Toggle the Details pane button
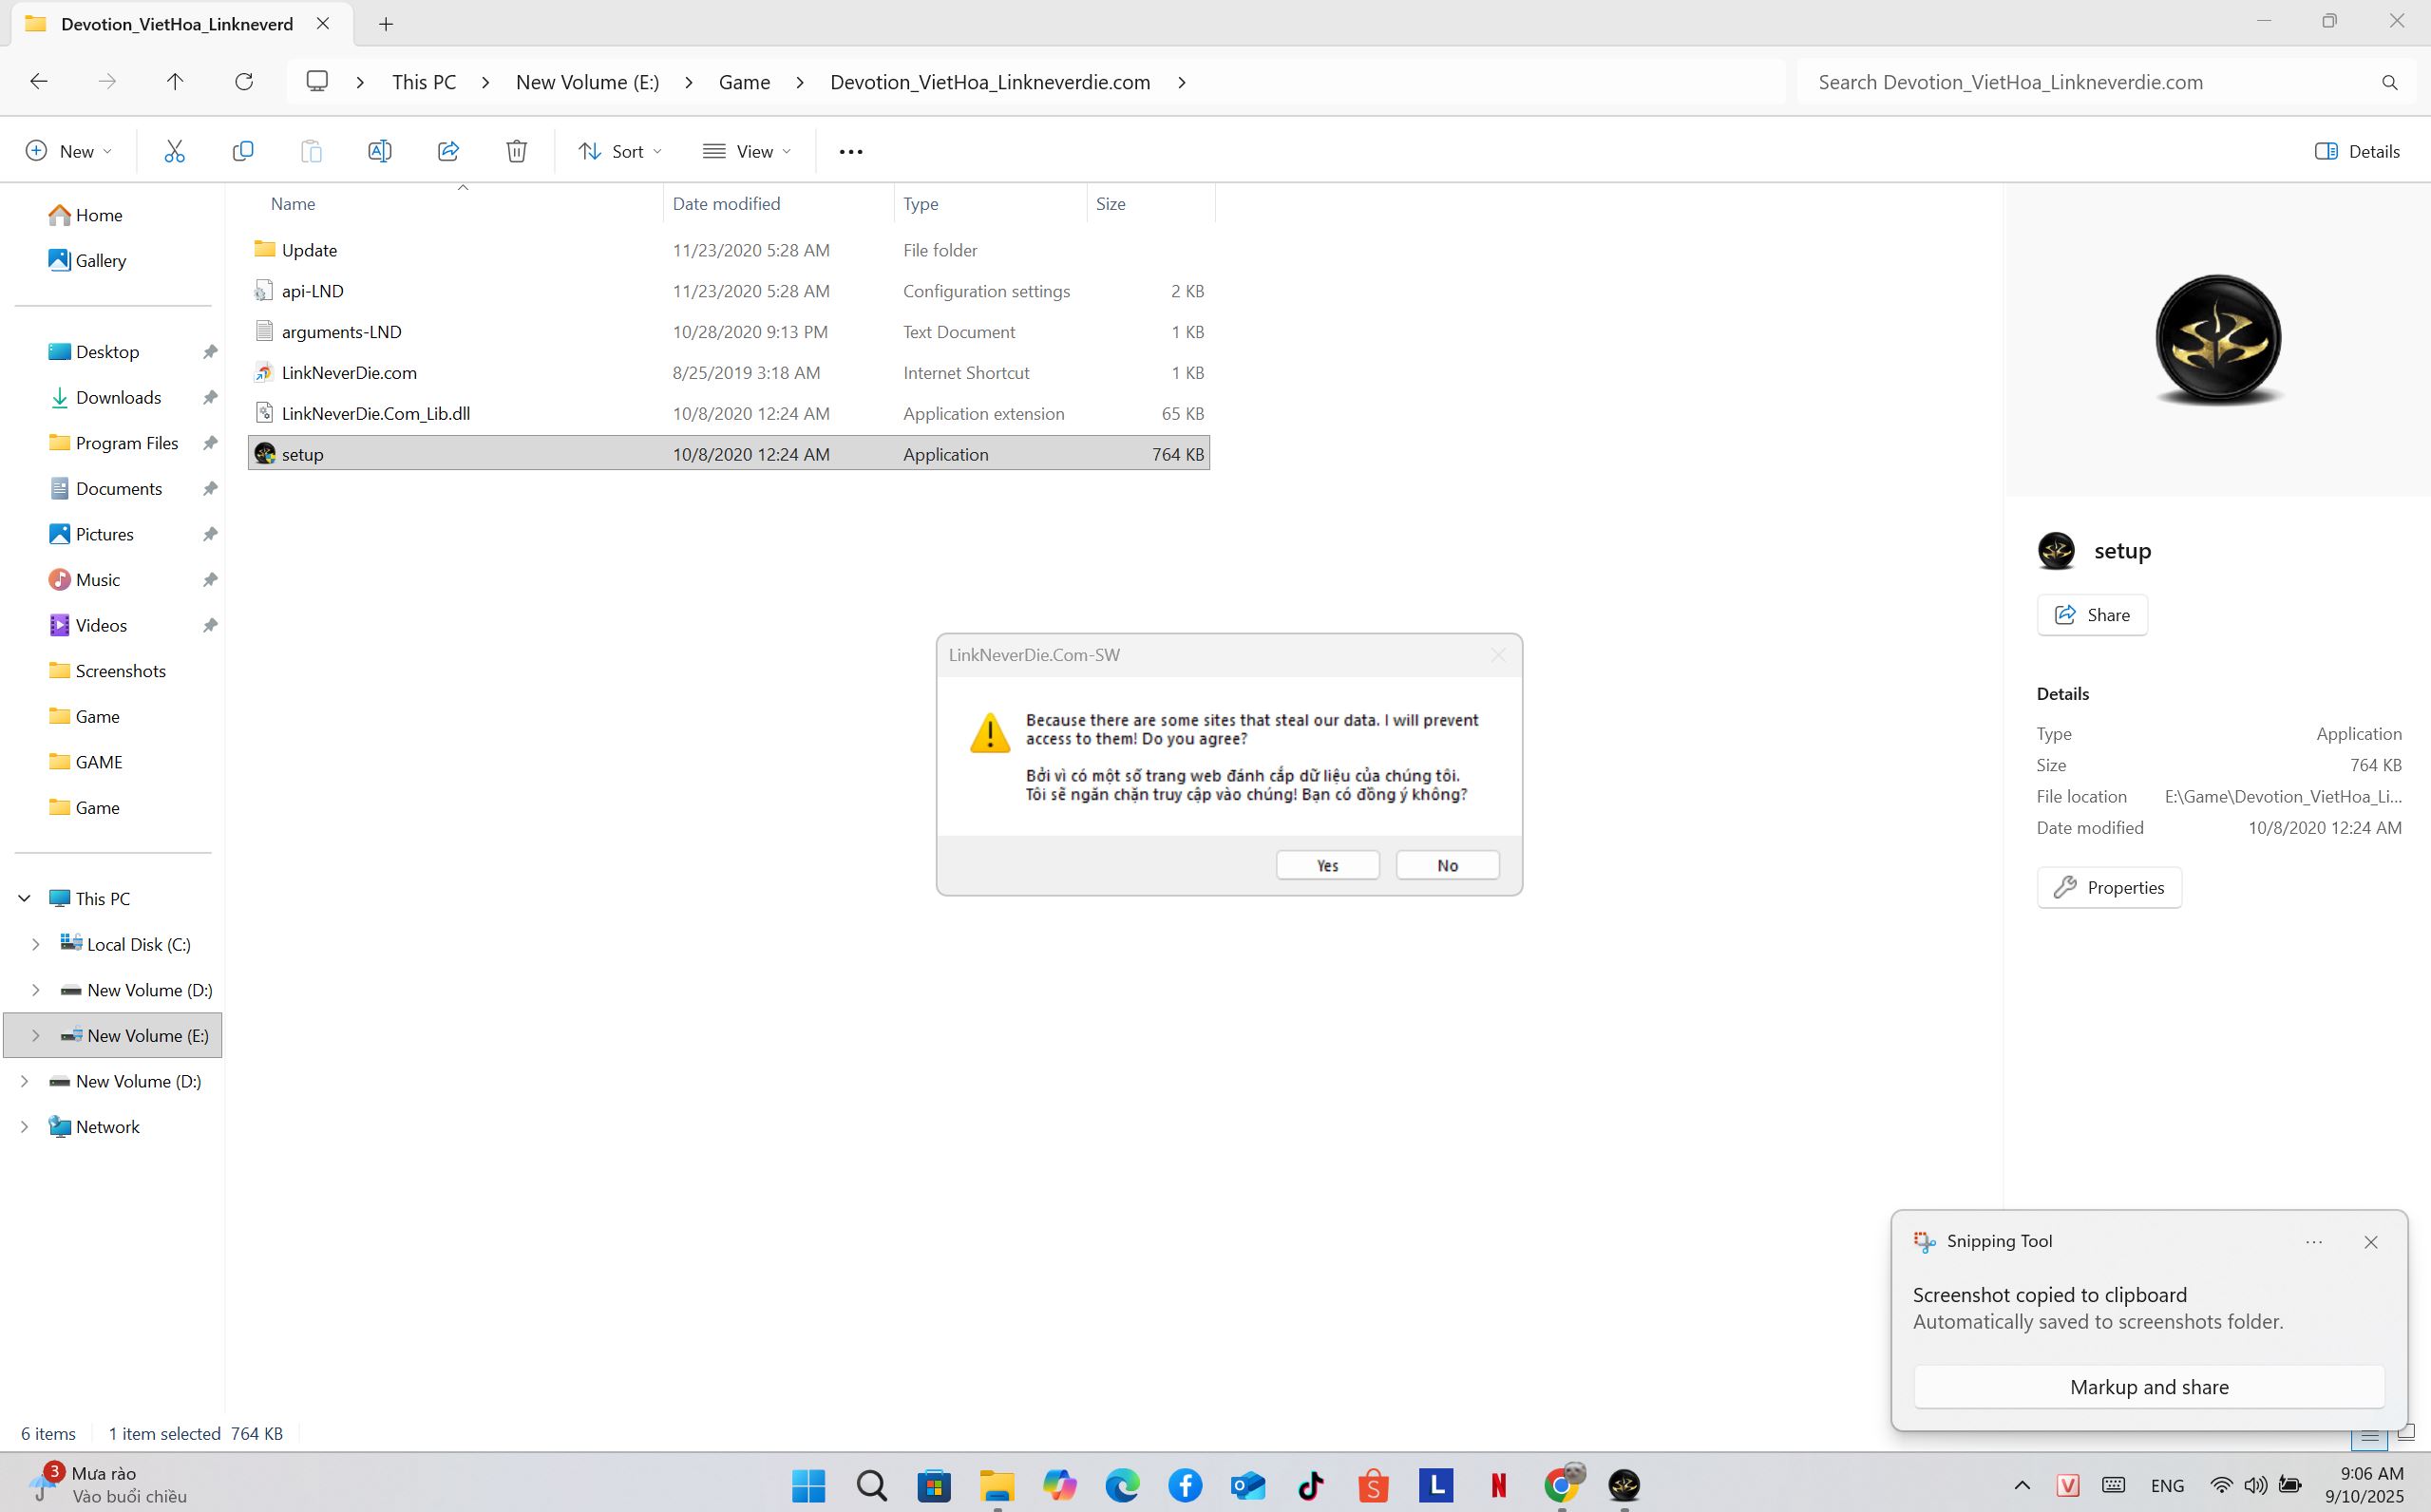2431x1512 pixels. point(2357,151)
